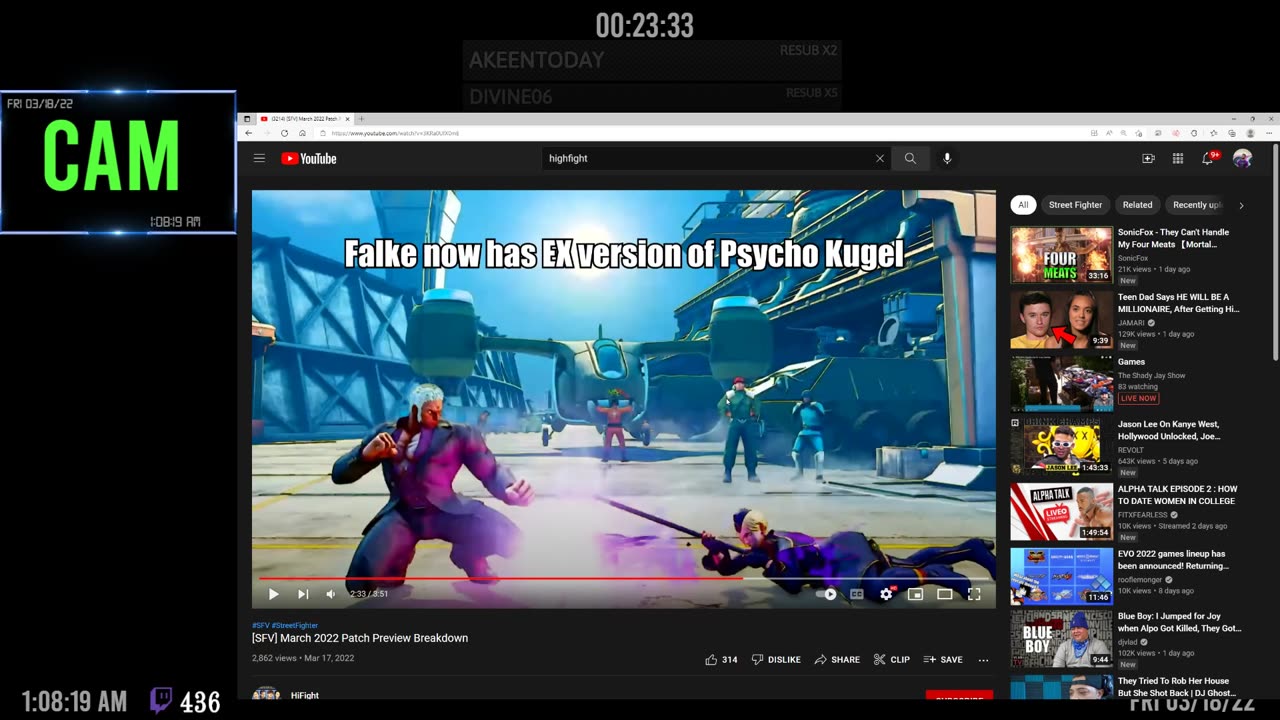
Task: Click the EVO 2022 video thumbnail
Action: pos(1061,576)
